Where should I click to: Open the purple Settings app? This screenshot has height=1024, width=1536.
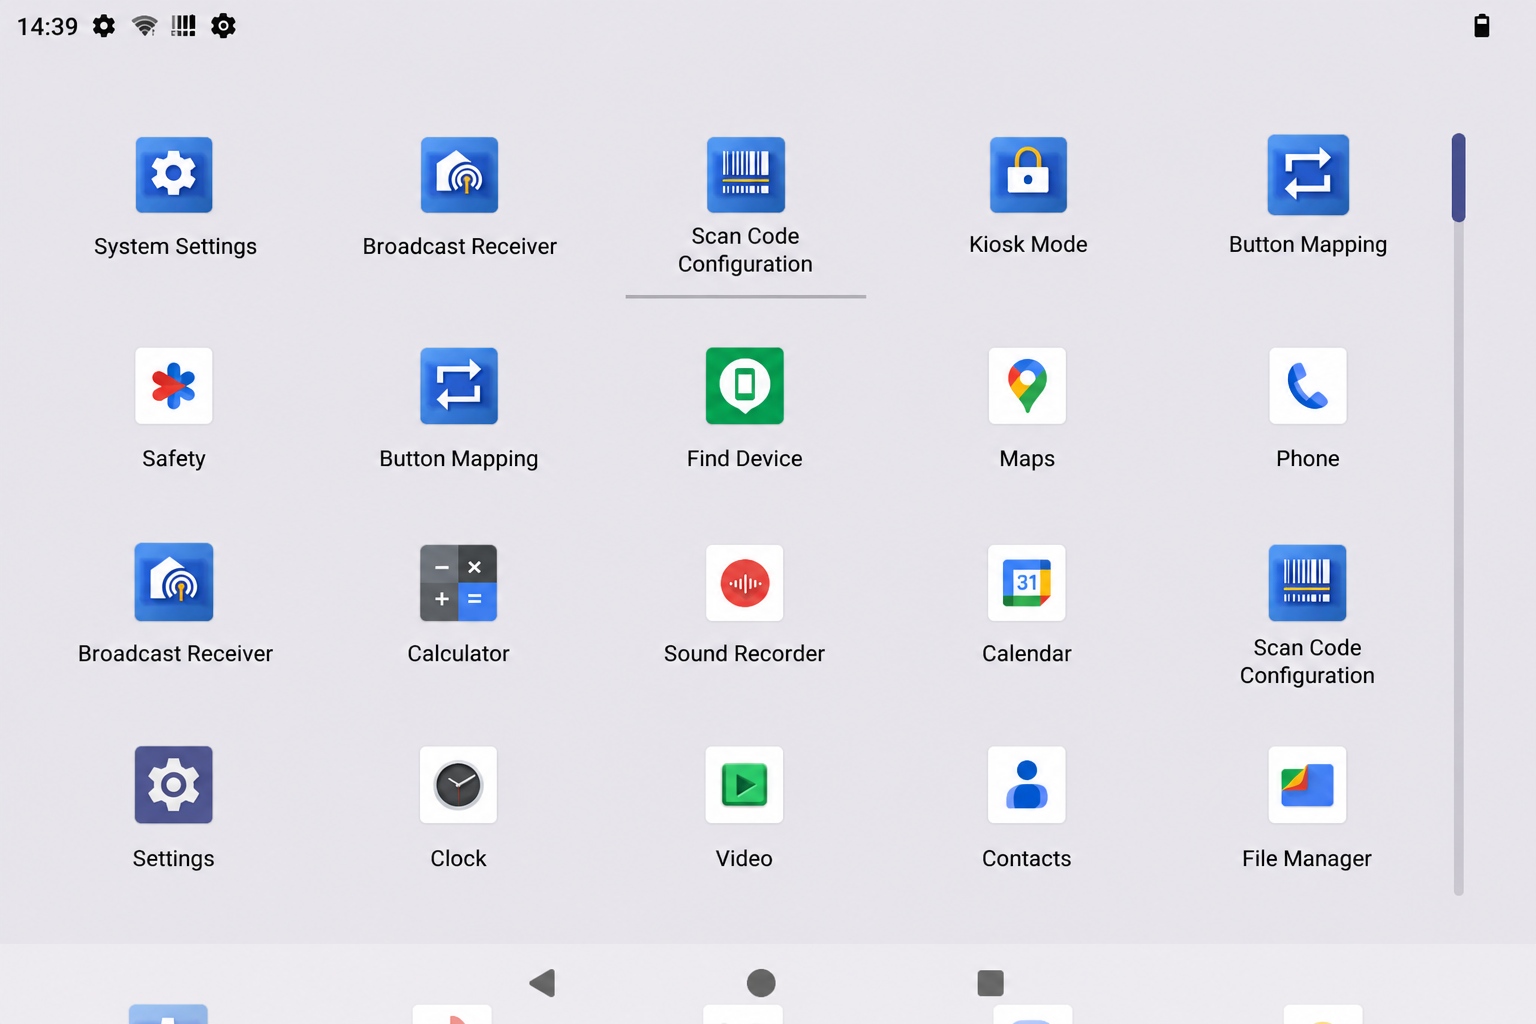point(174,785)
